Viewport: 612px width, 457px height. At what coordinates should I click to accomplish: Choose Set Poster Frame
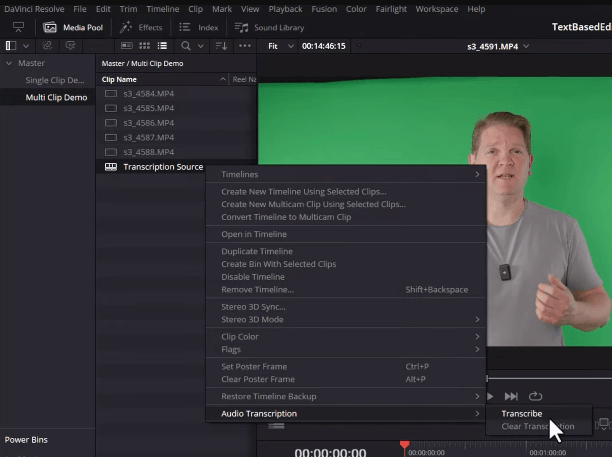tap(346, 366)
